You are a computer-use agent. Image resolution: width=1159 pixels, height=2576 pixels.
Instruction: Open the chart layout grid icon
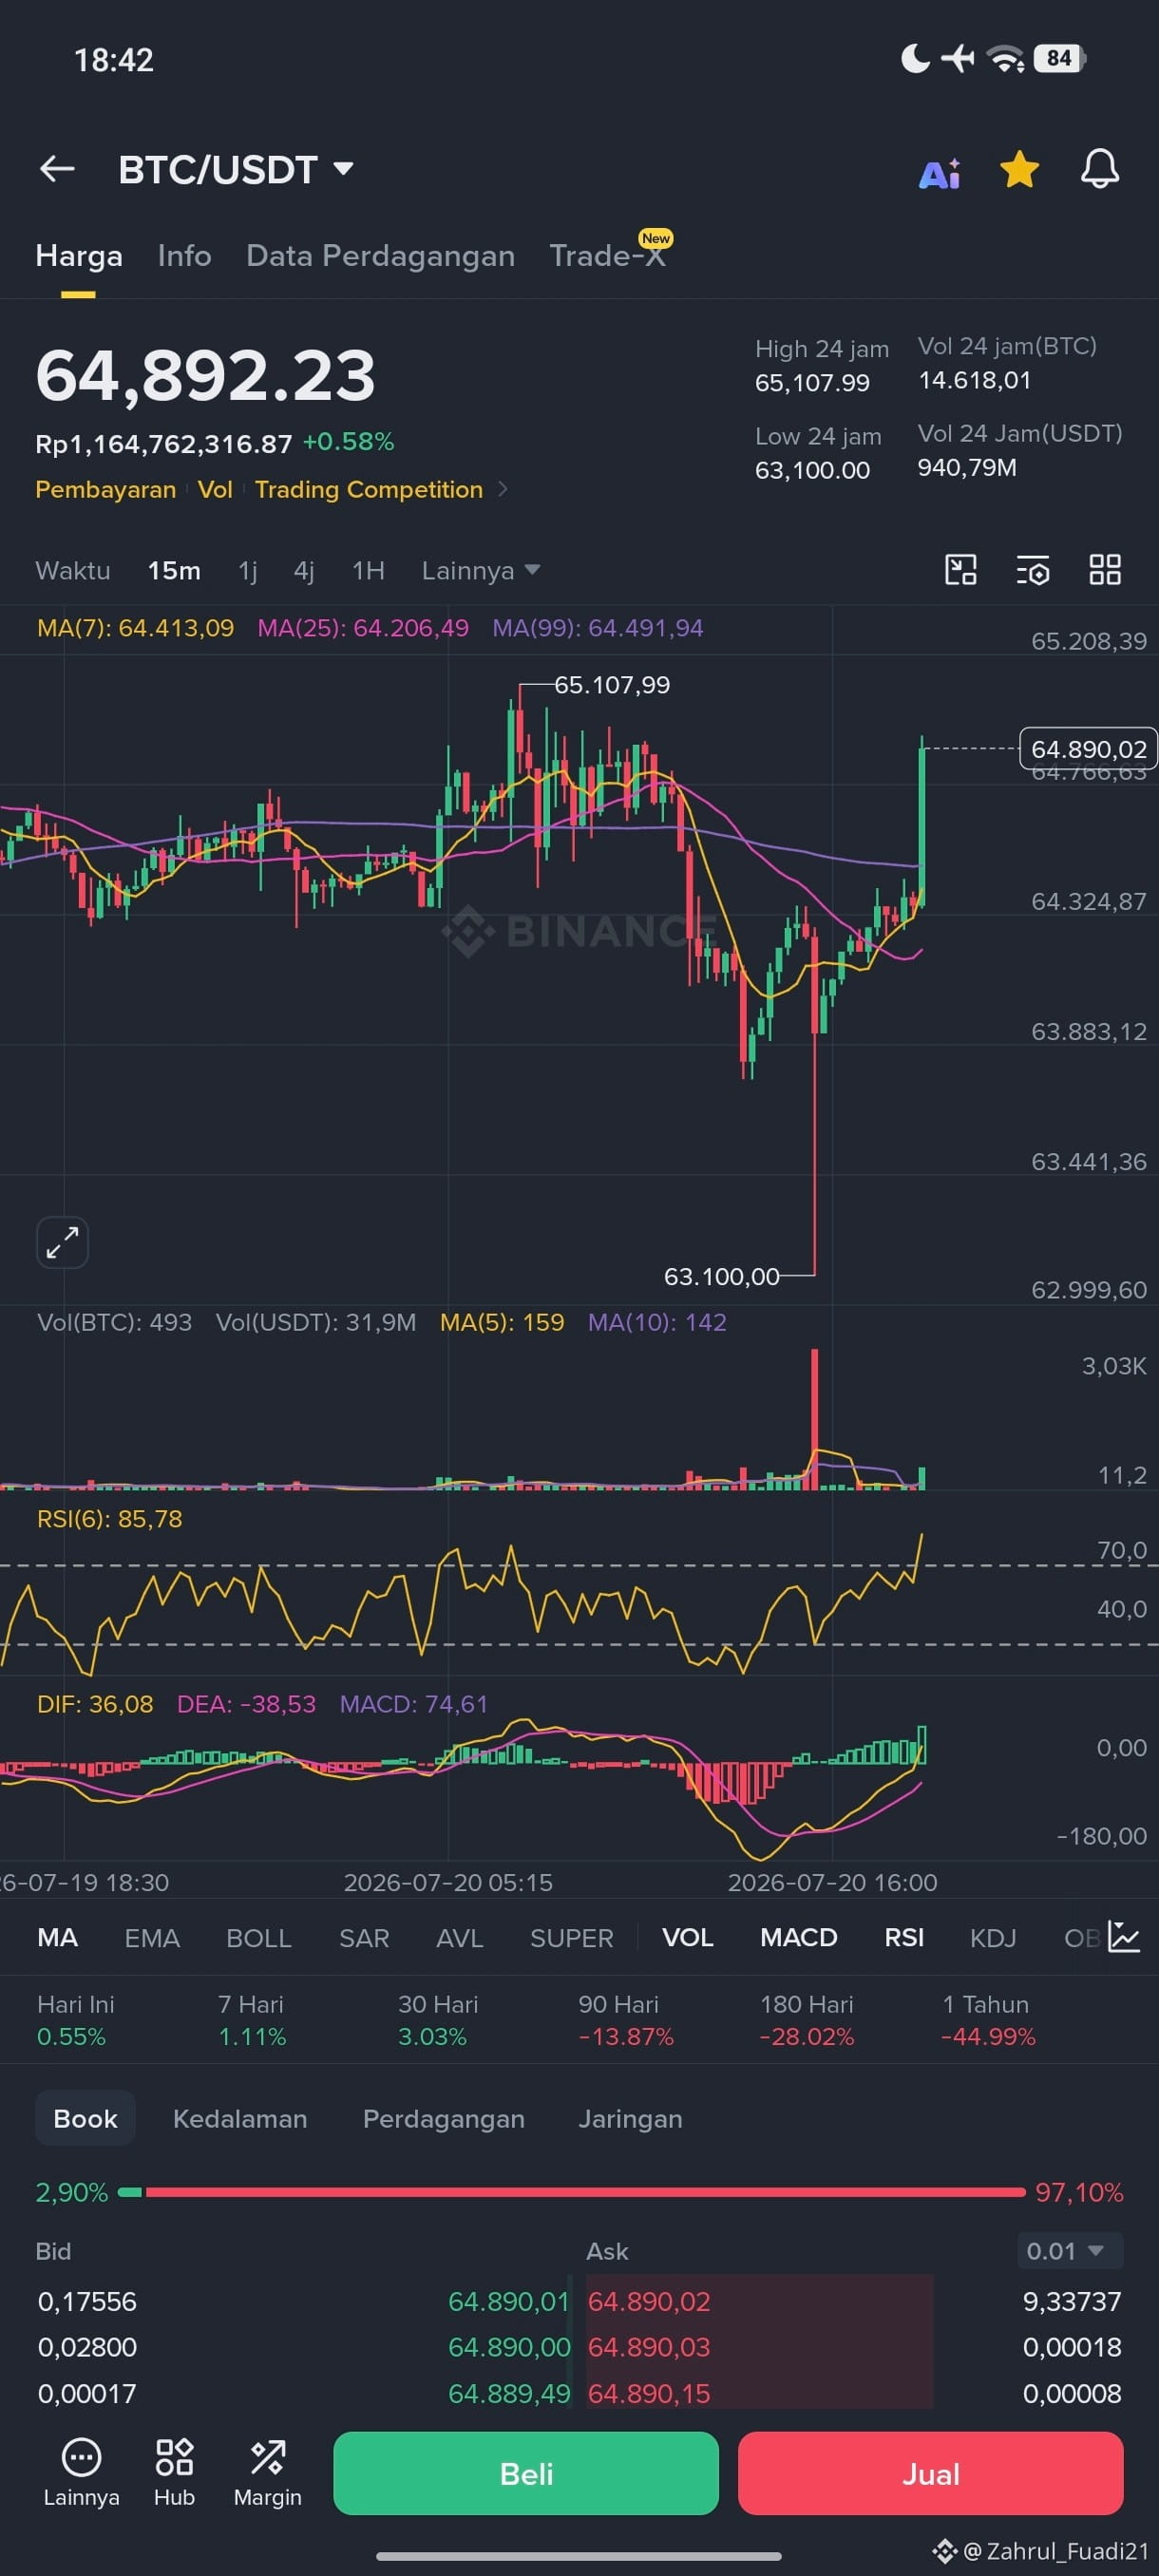point(1105,570)
